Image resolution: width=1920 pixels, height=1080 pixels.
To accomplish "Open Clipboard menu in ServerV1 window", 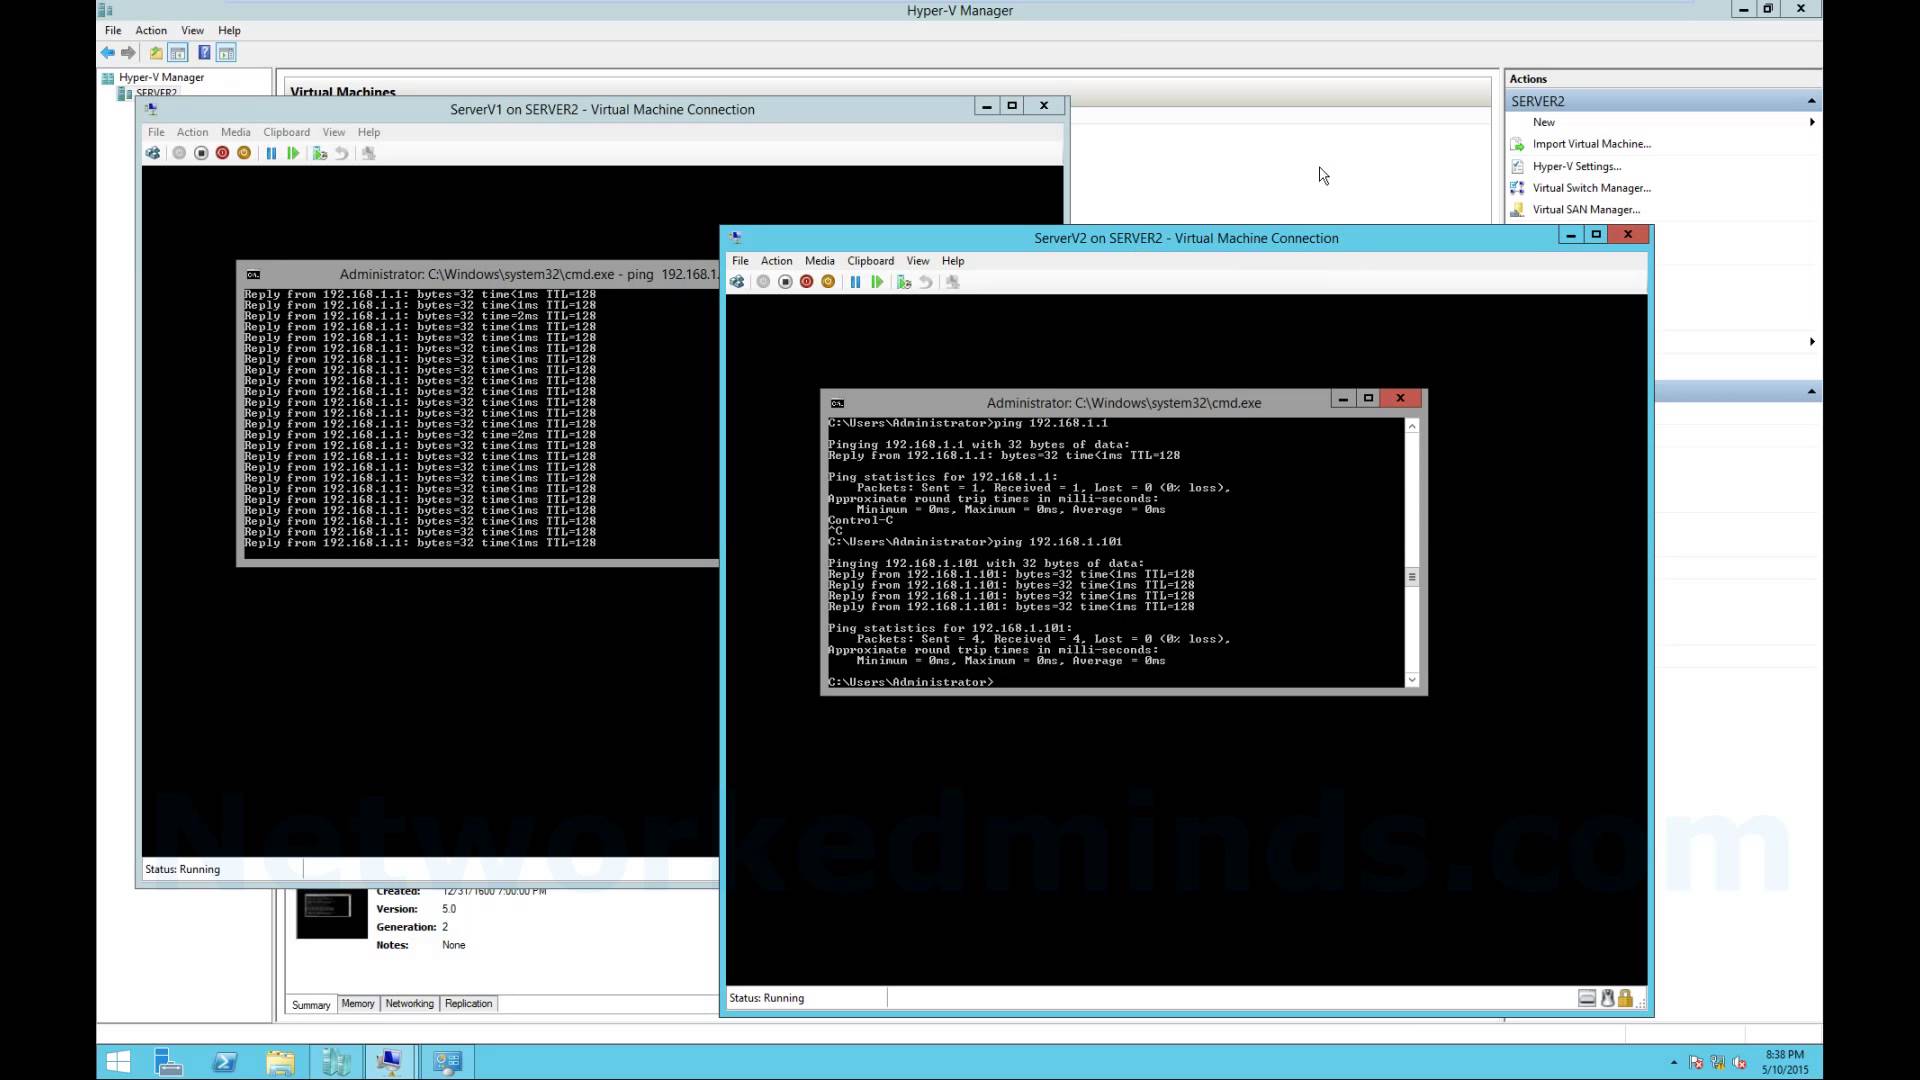I will [x=286, y=132].
